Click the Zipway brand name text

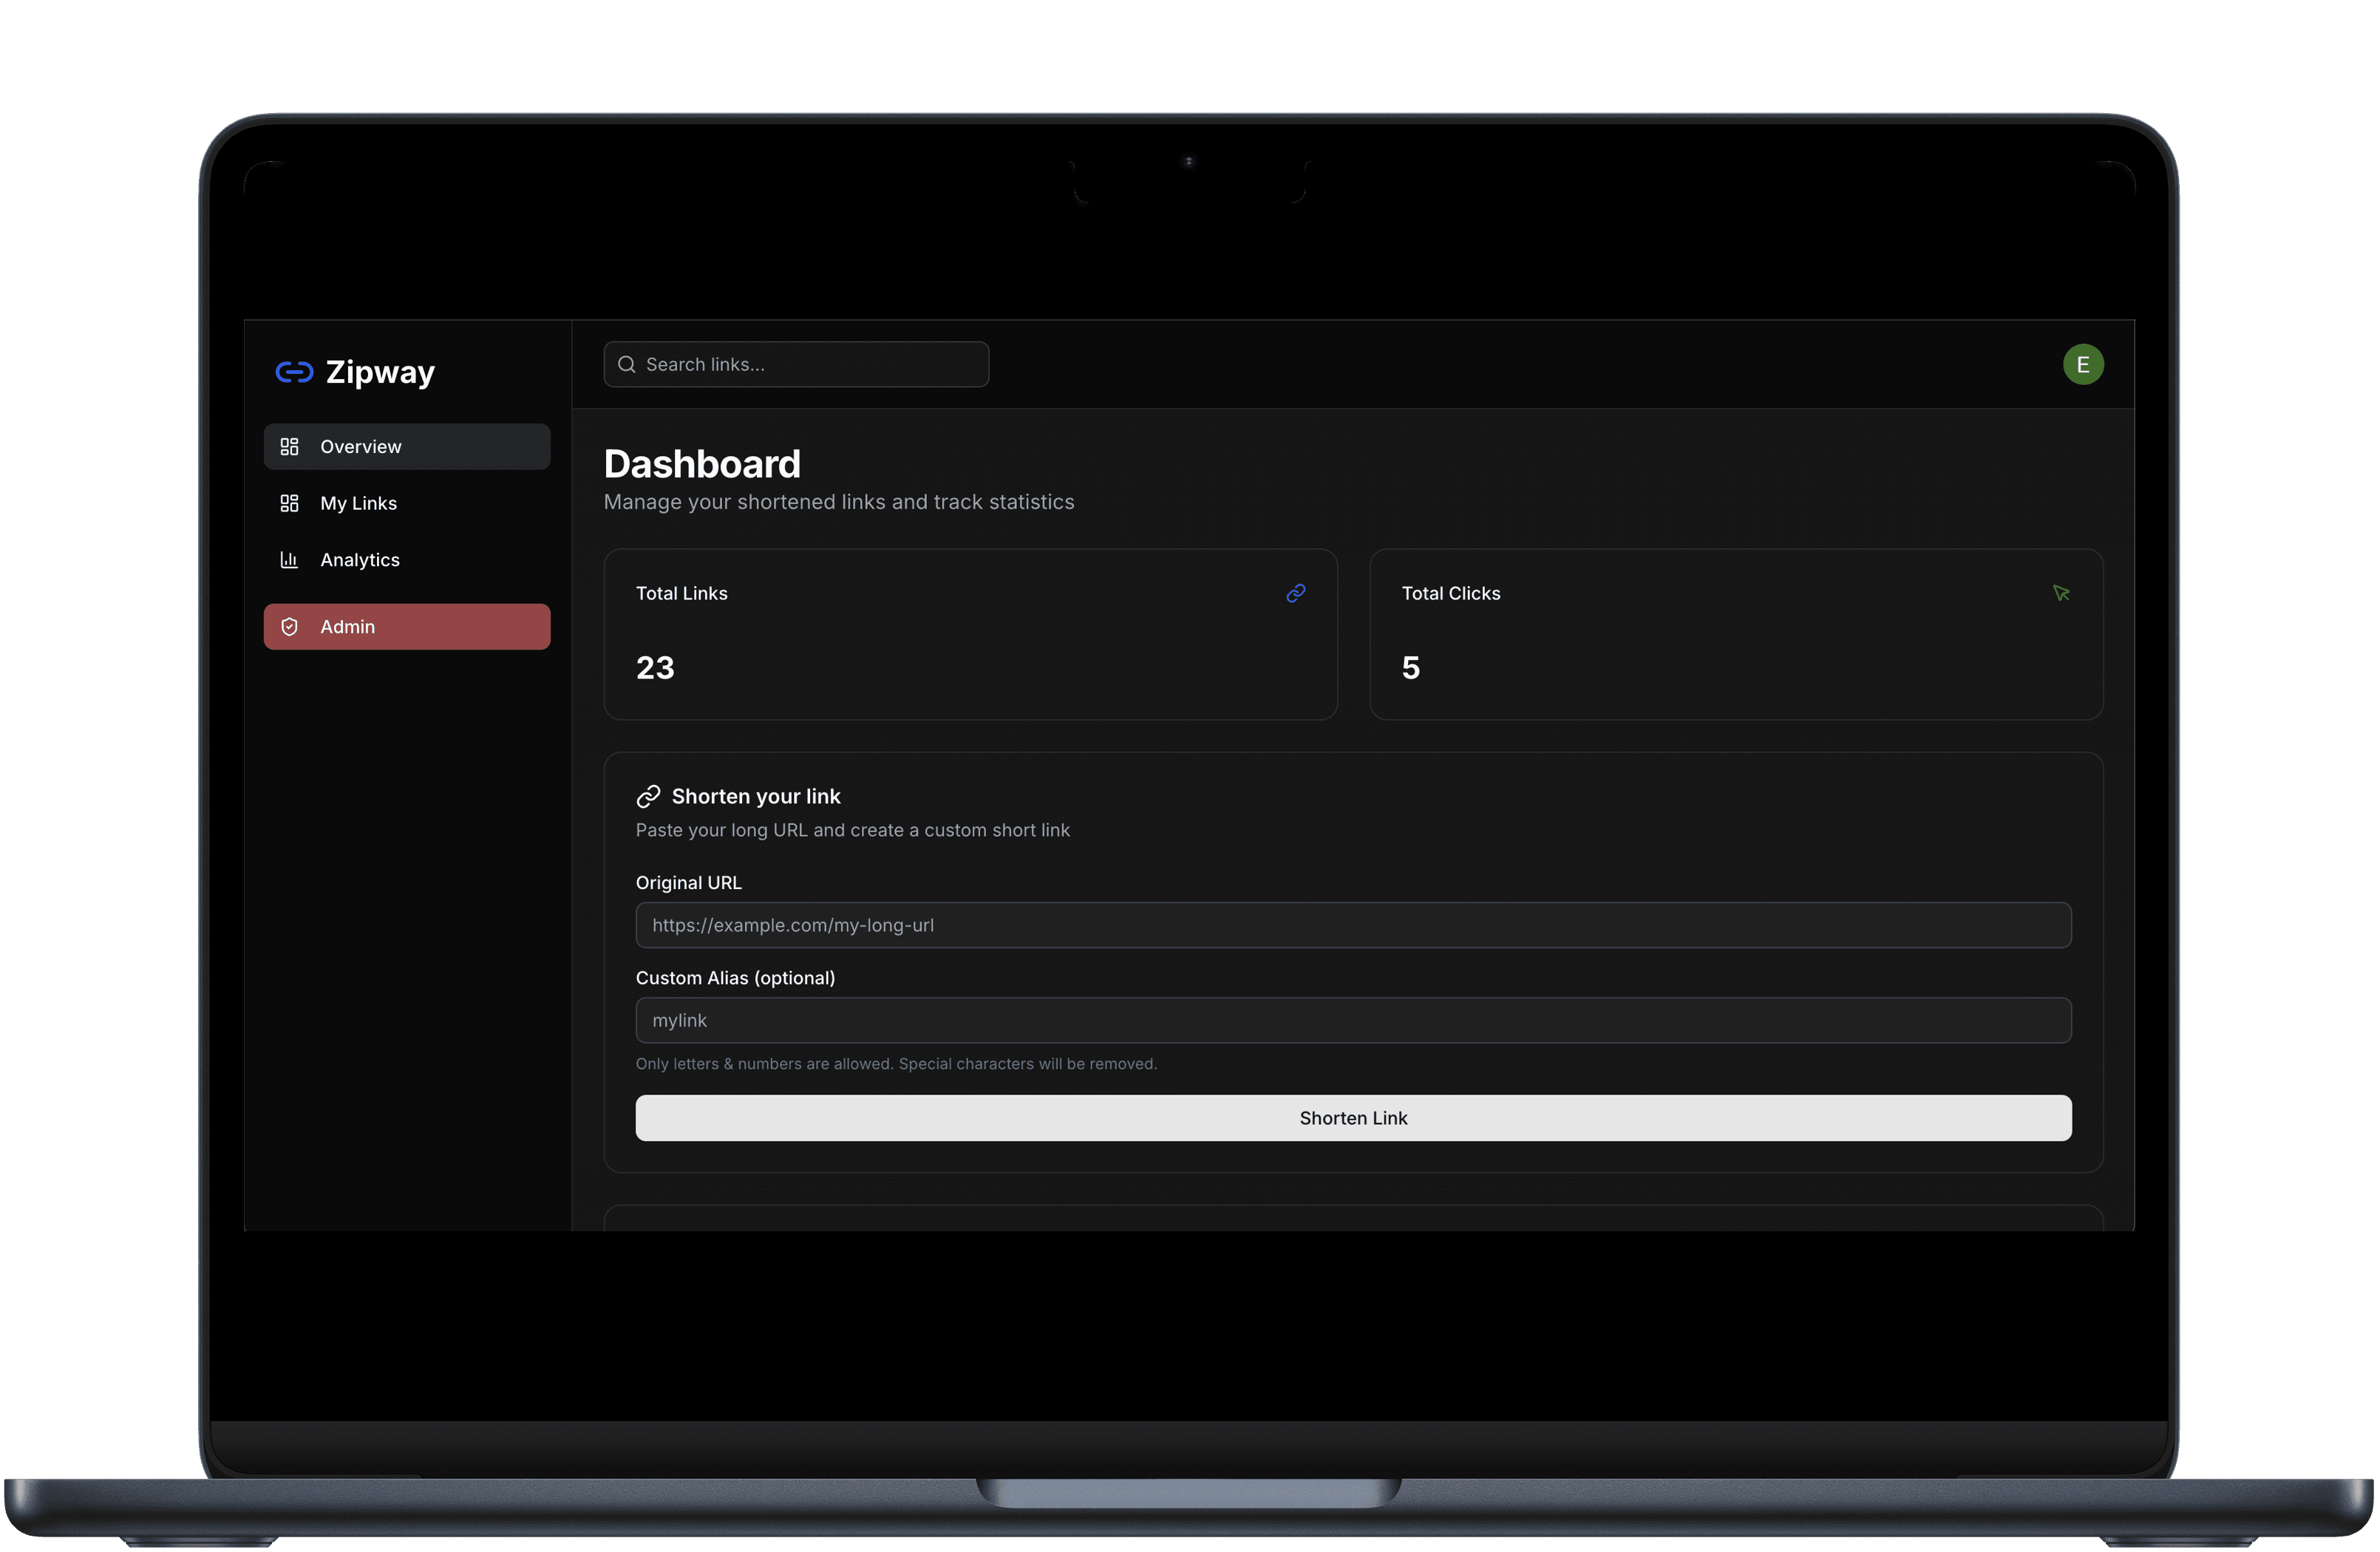(380, 372)
